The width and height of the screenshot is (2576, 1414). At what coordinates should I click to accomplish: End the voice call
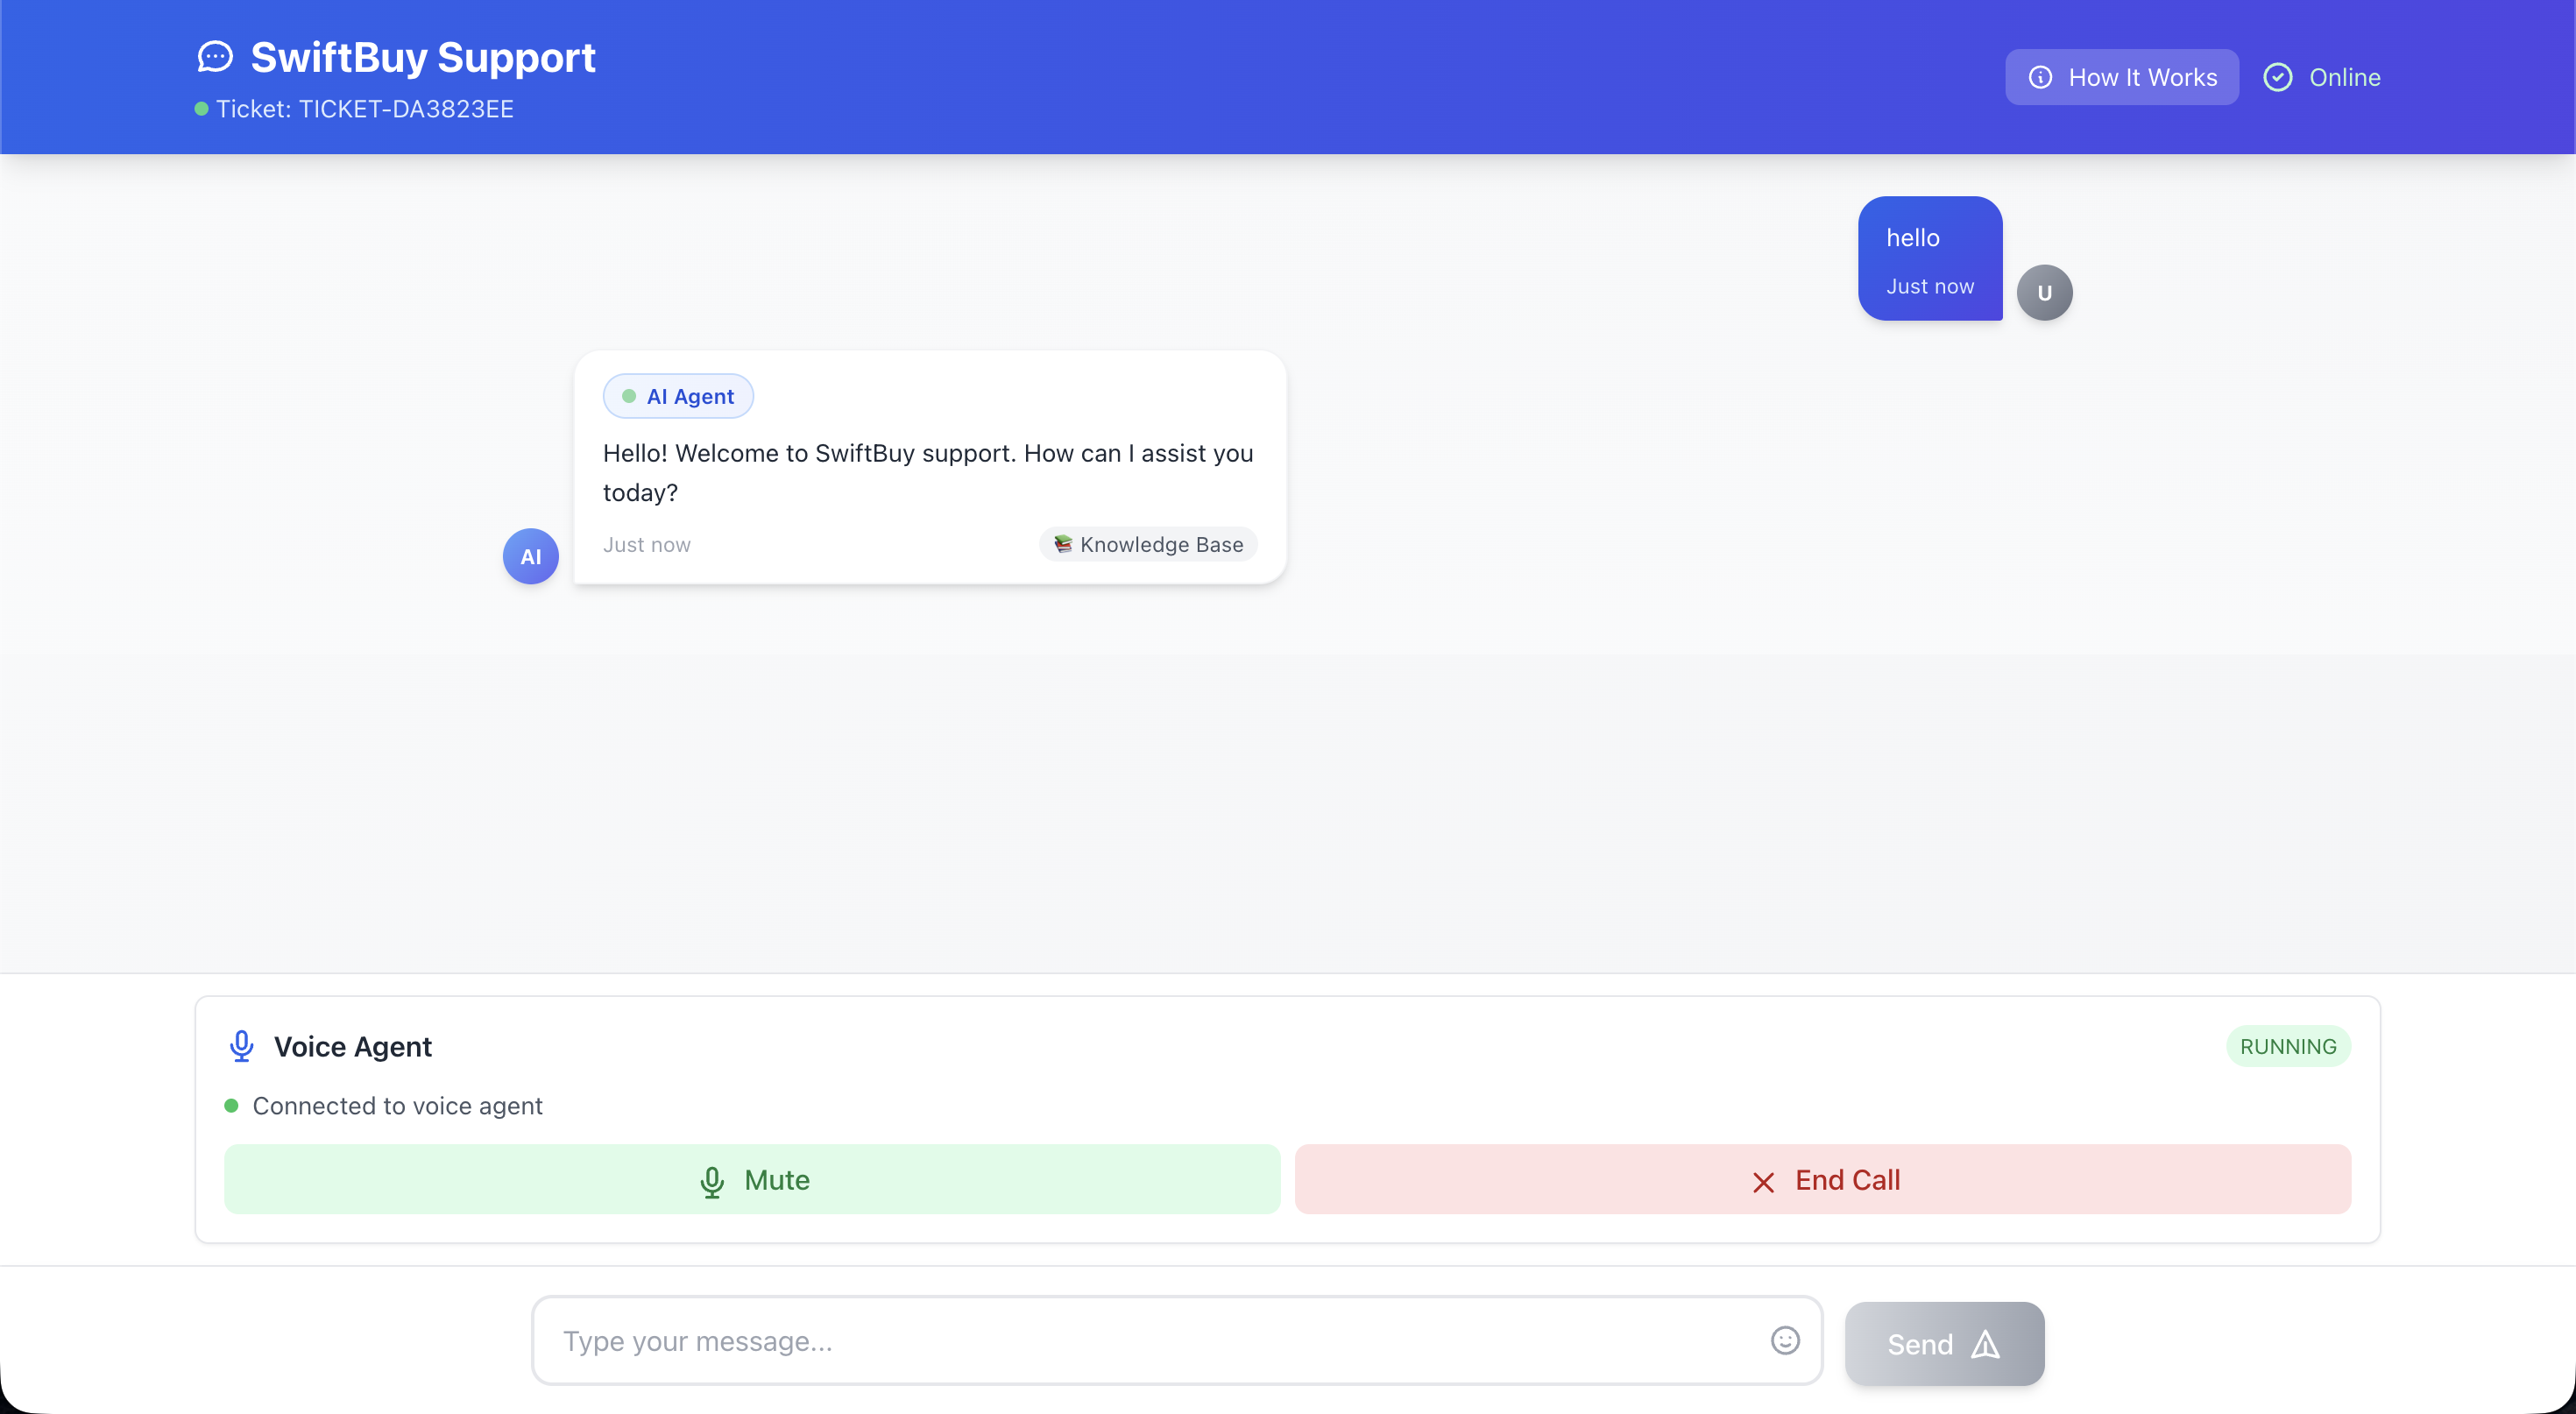click(x=1822, y=1180)
